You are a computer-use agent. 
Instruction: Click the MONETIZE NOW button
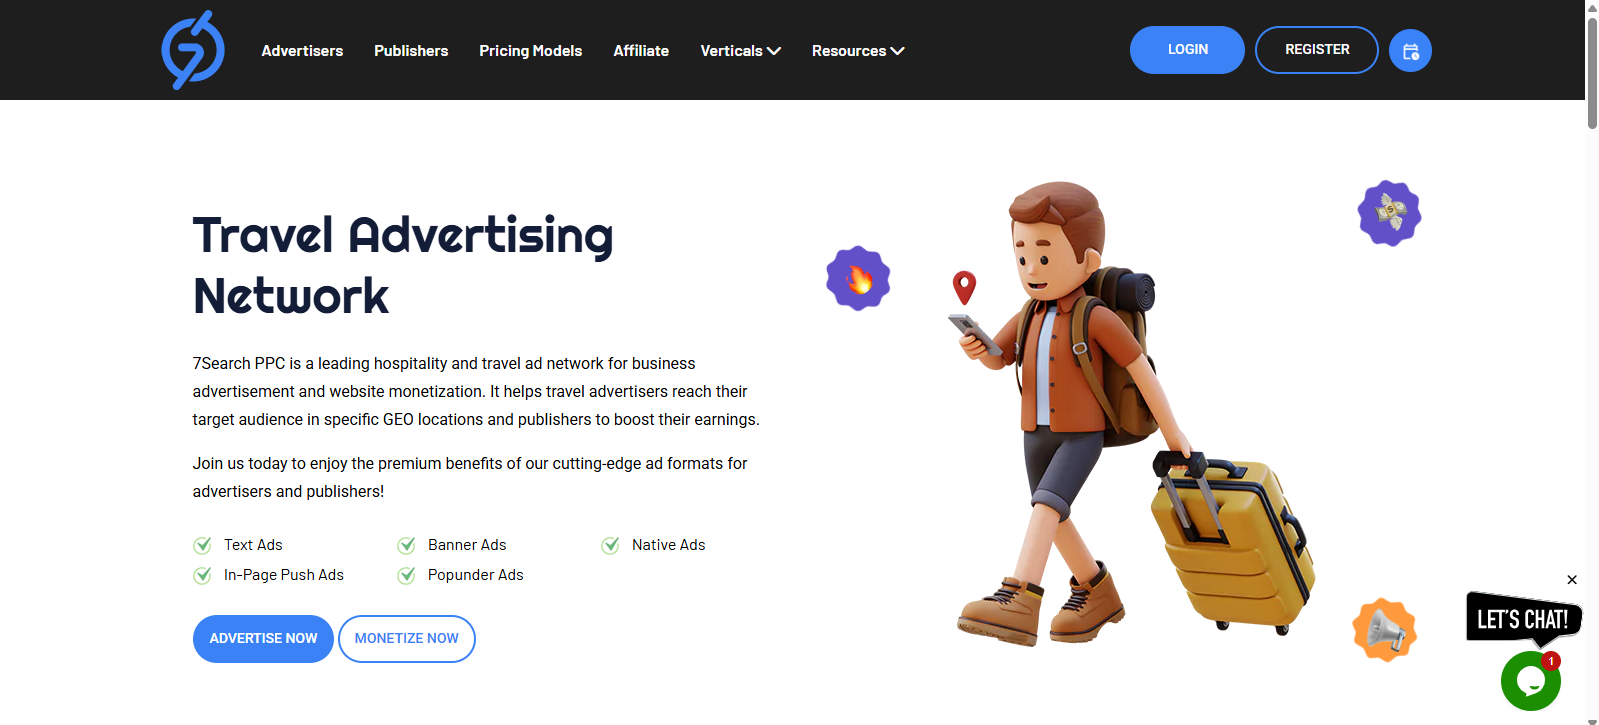[x=407, y=639]
